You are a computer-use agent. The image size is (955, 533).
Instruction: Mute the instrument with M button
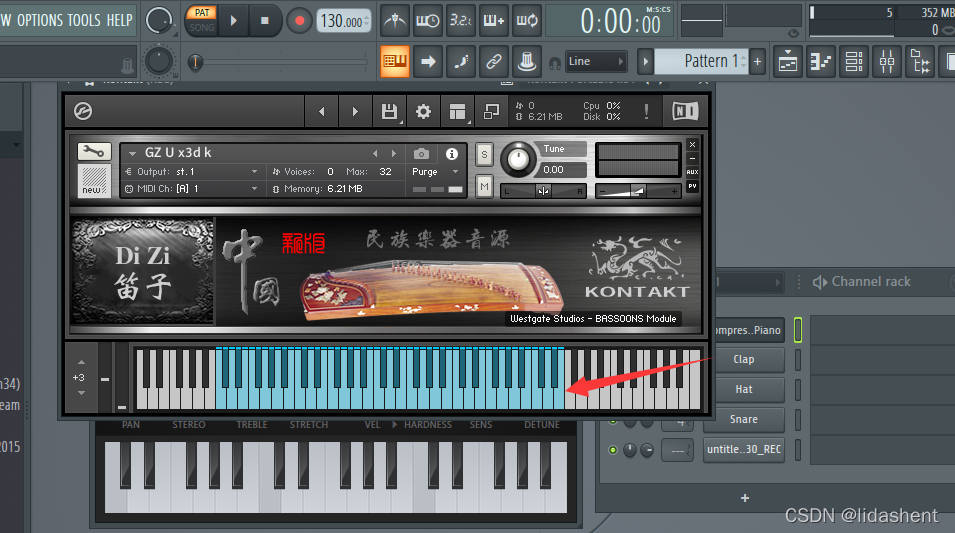[x=484, y=186]
